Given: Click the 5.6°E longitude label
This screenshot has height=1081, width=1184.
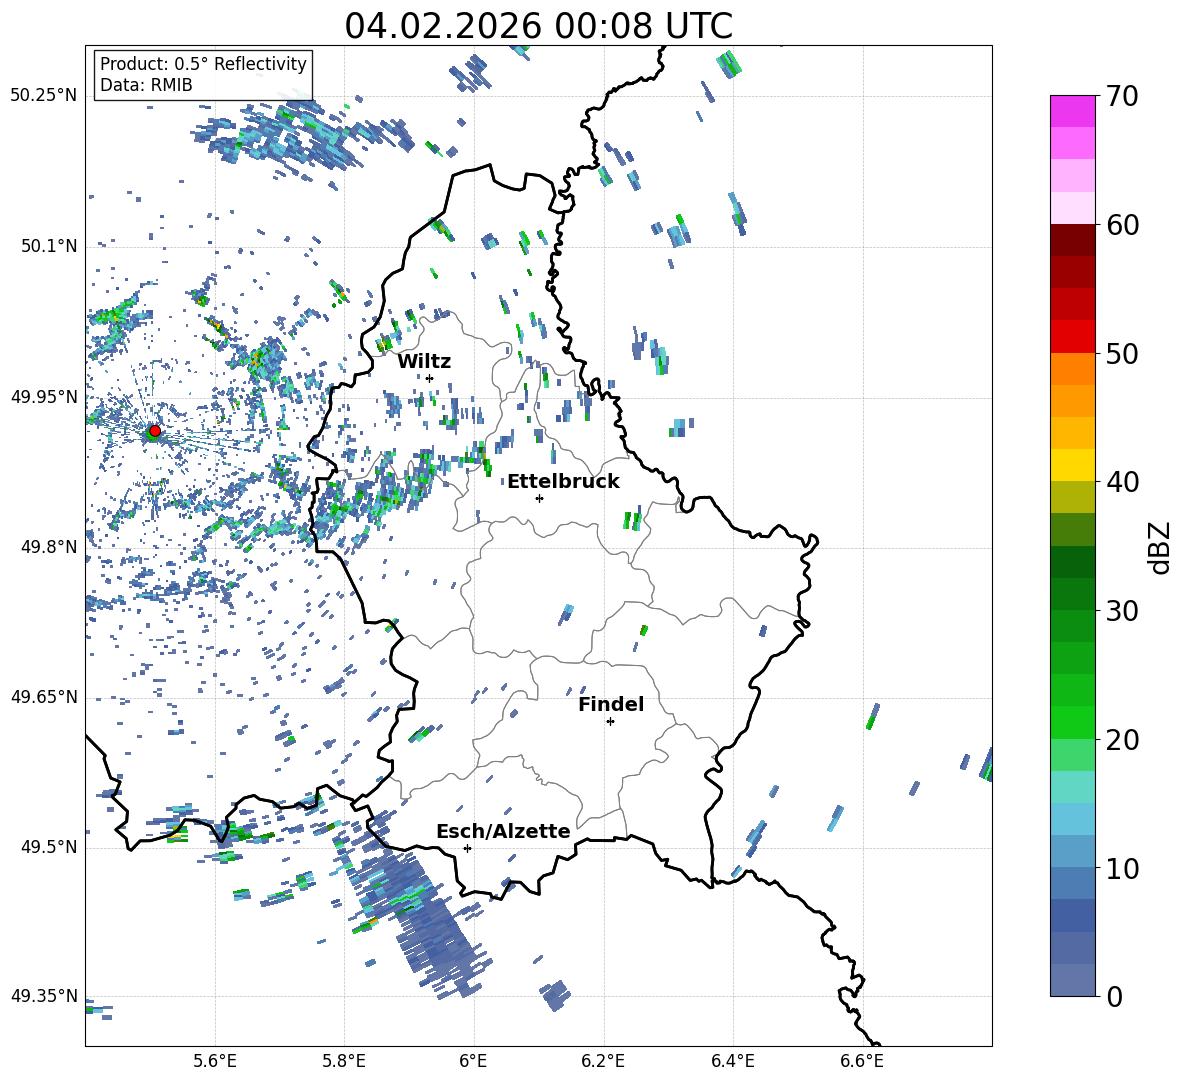Looking at the screenshot, I should point(215,1061).
